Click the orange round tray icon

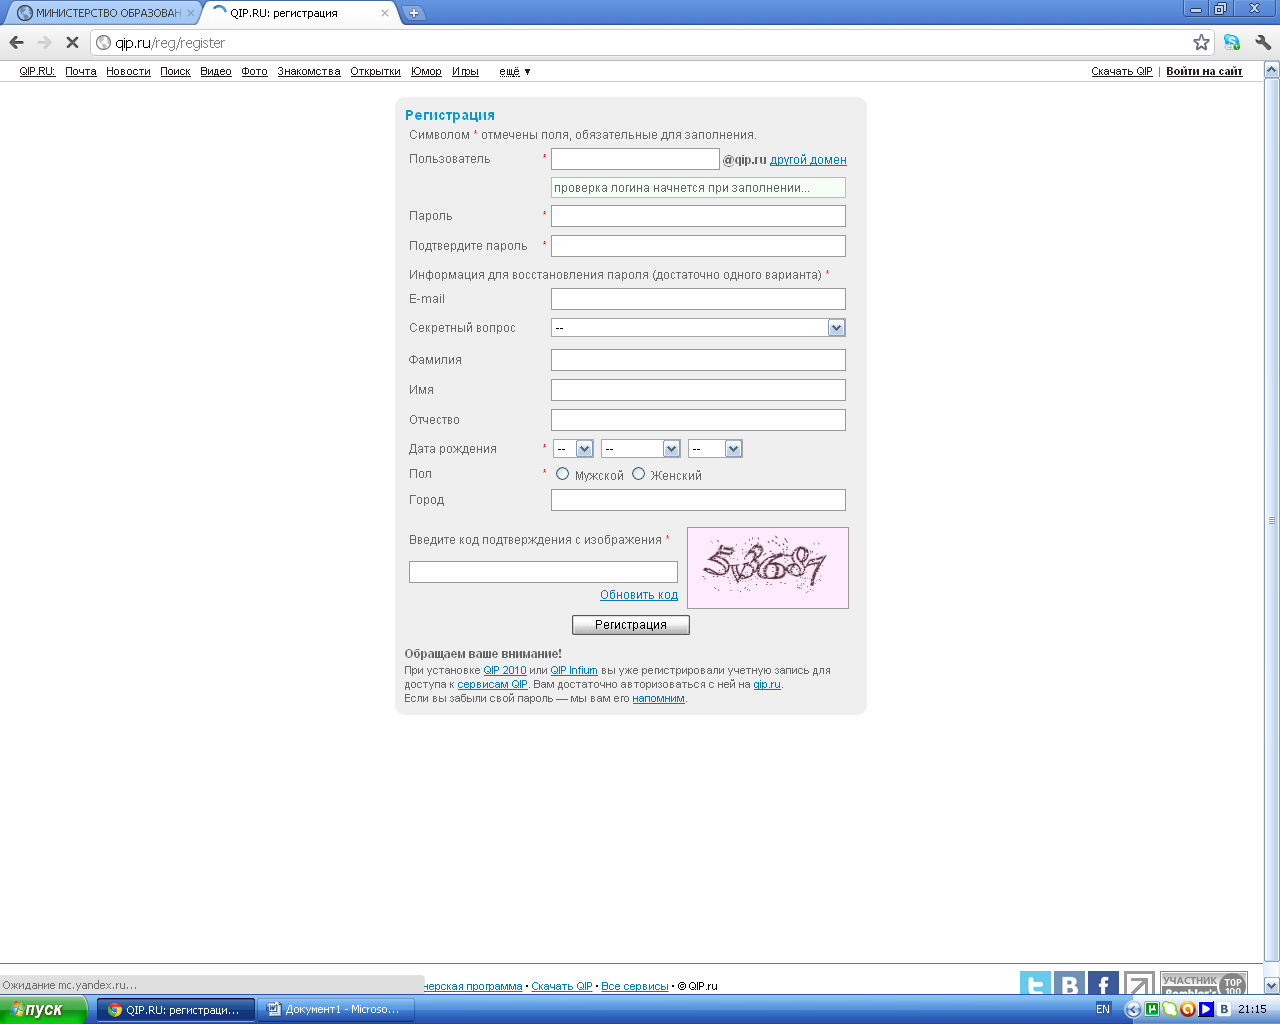[1187, 1009]
